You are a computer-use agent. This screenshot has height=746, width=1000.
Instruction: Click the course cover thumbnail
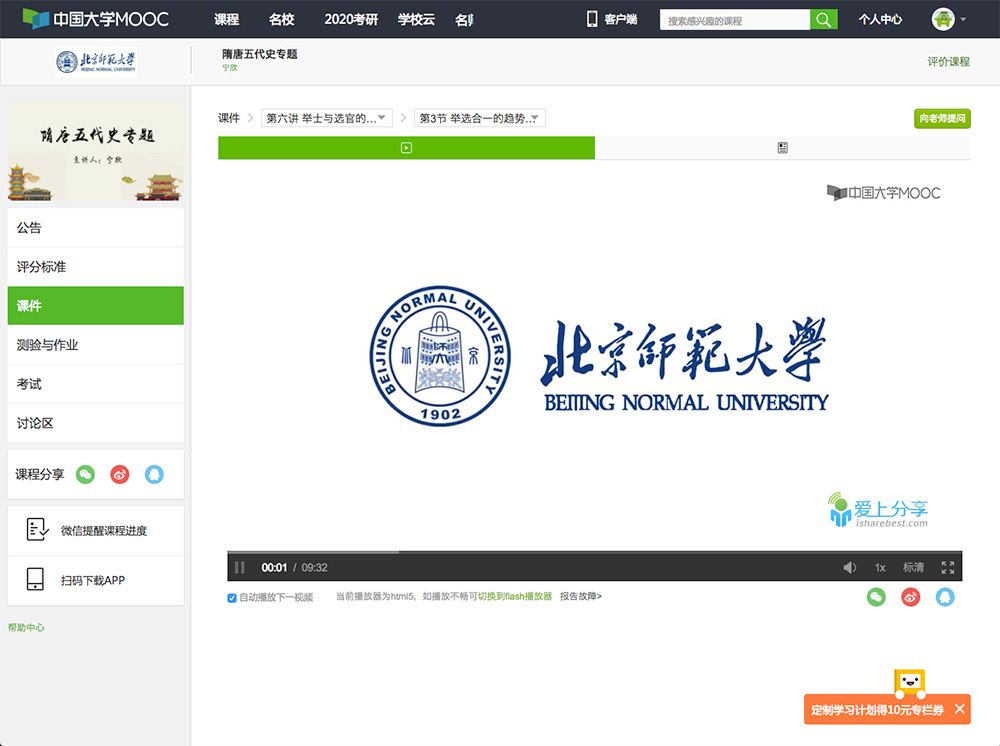coord(96,151)
